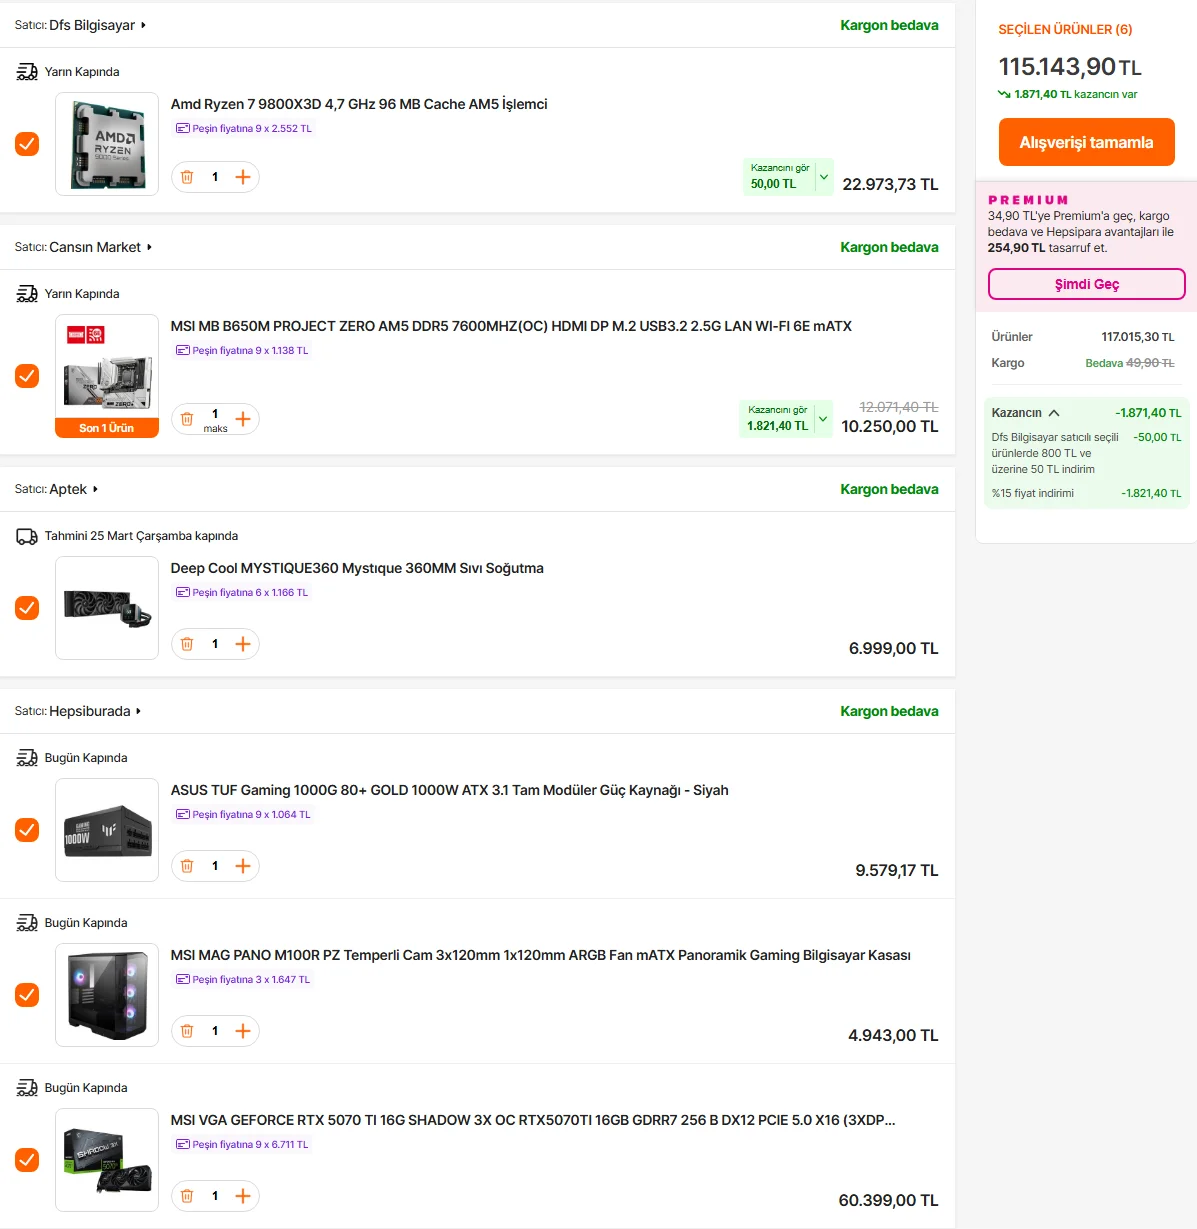Open seller Dfs Bilgisayar arrow
This screenshot has width=1197, height=1229.
[143, 25]
